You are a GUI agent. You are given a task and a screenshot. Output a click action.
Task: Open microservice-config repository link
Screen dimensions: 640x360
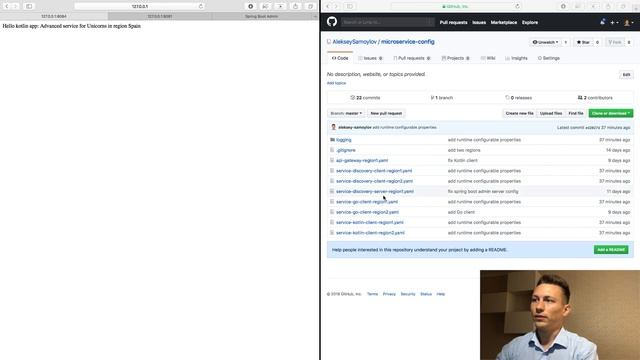(x=407, y=42)
